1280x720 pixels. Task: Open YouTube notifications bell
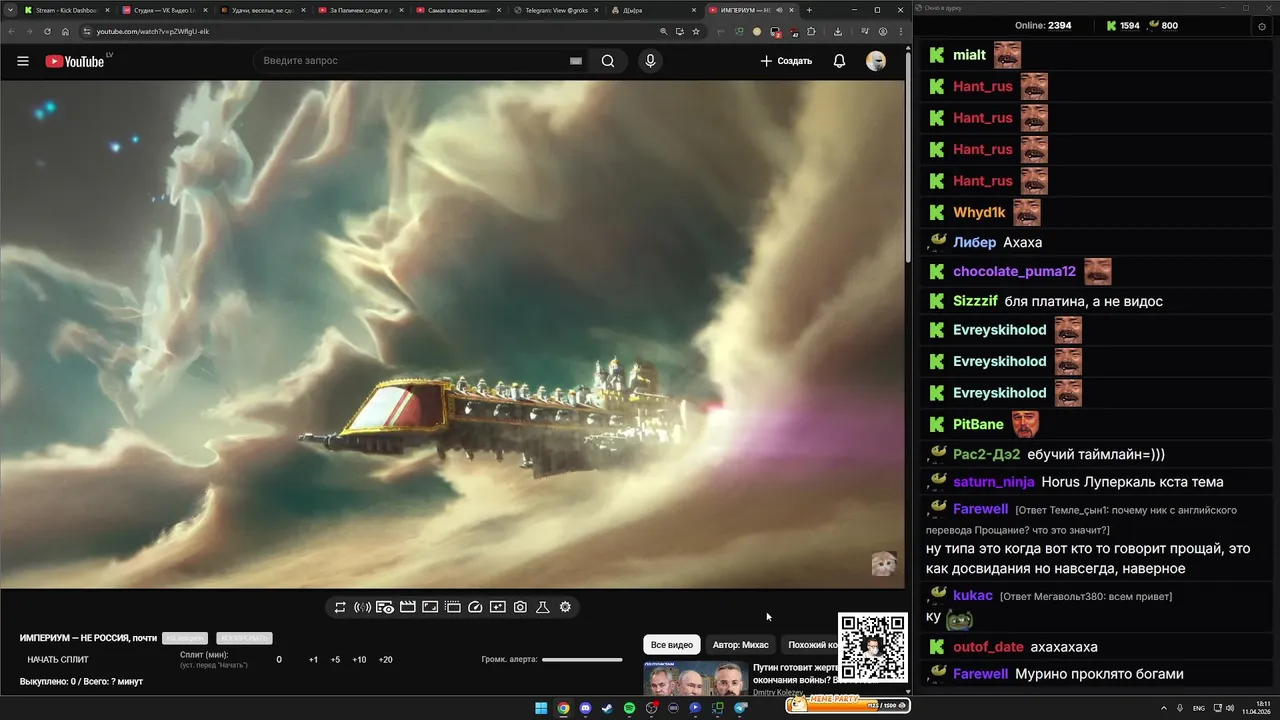840,61
